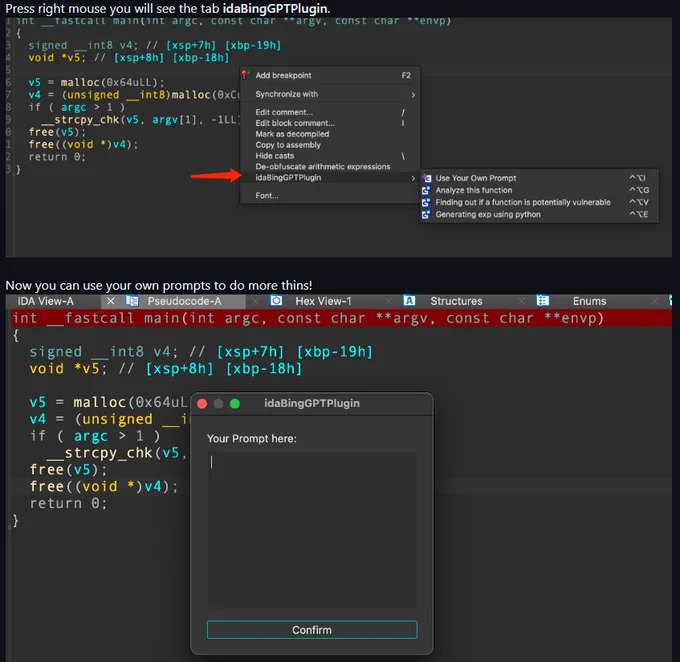Click the green zoom button of plugin dialog
Viewport: 680px width, 662px height.
[235, 404]
